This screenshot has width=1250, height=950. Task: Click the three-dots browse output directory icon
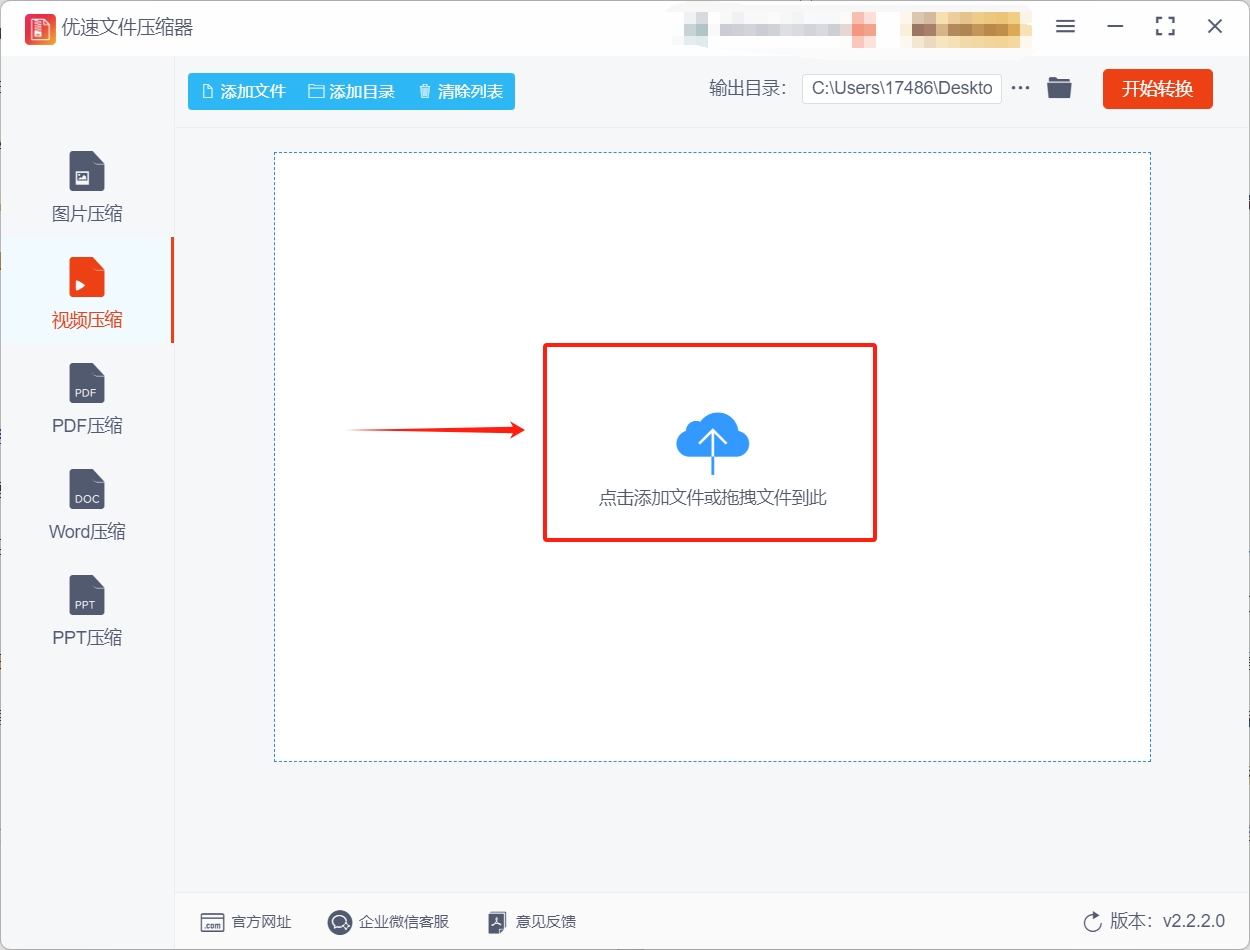coord(1020,88)
